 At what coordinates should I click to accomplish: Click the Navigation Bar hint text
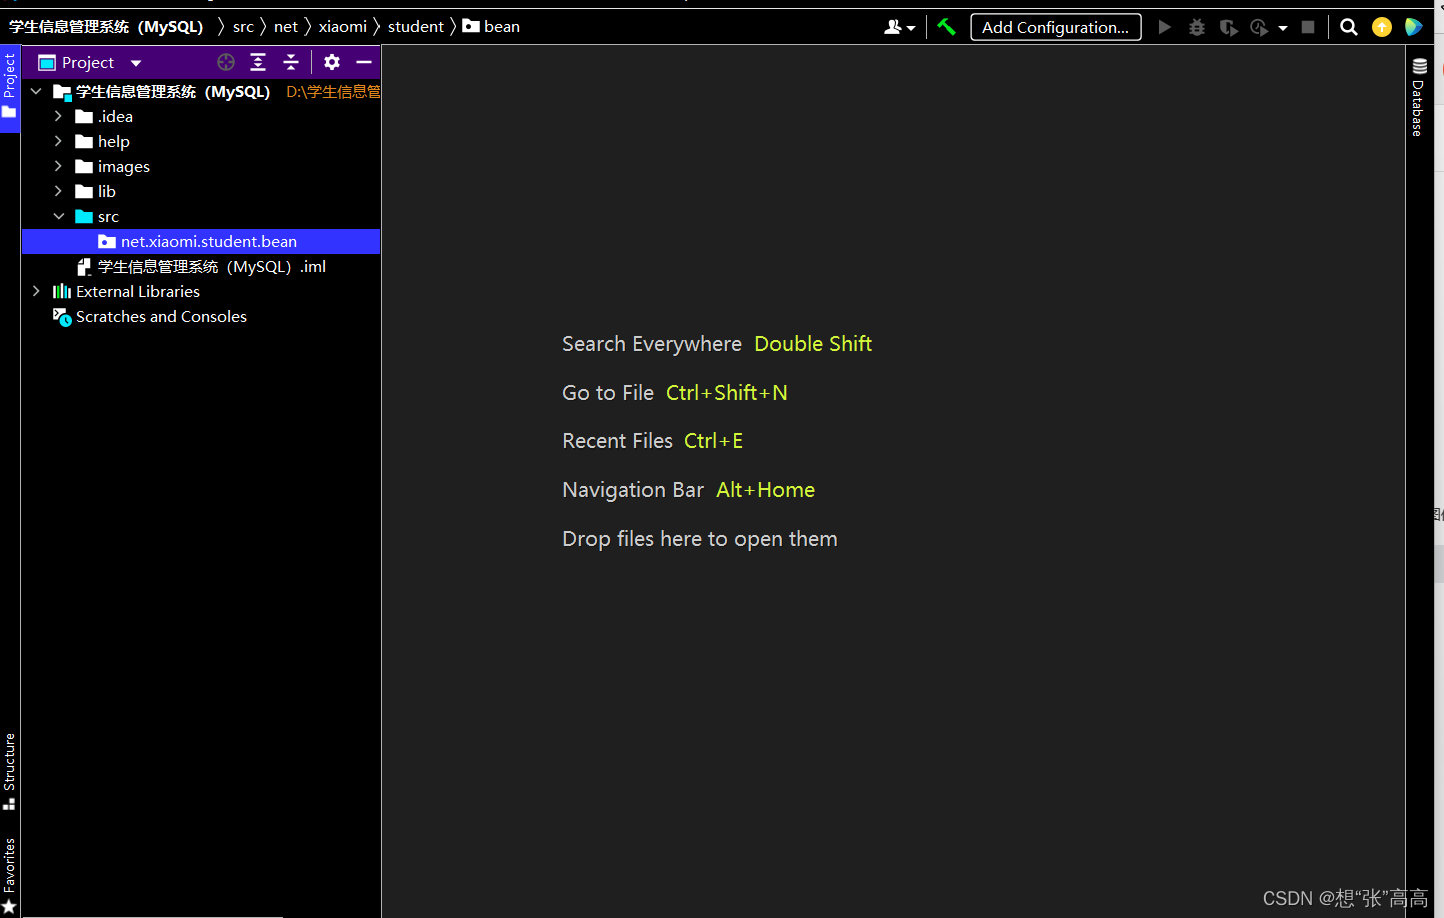tap(633, 490)
